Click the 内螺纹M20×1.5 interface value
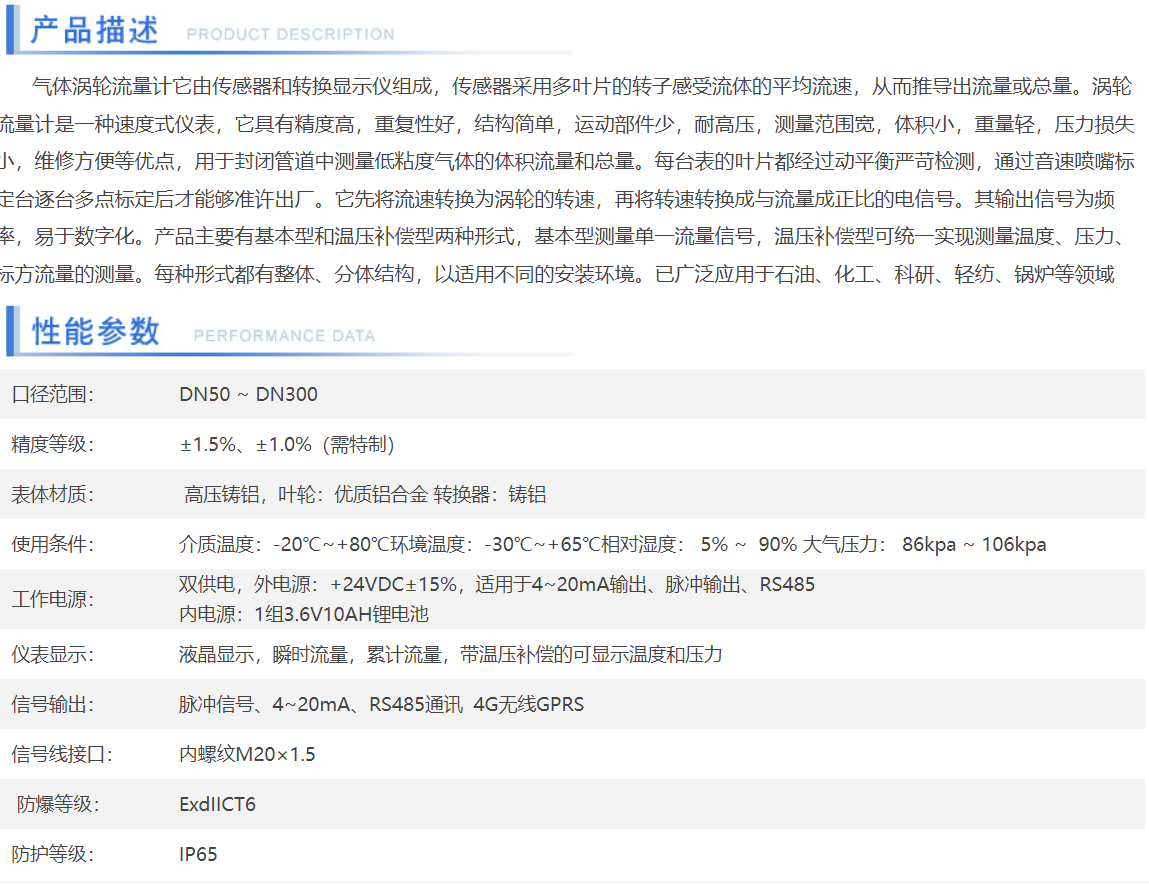 [x=247, y=754]
